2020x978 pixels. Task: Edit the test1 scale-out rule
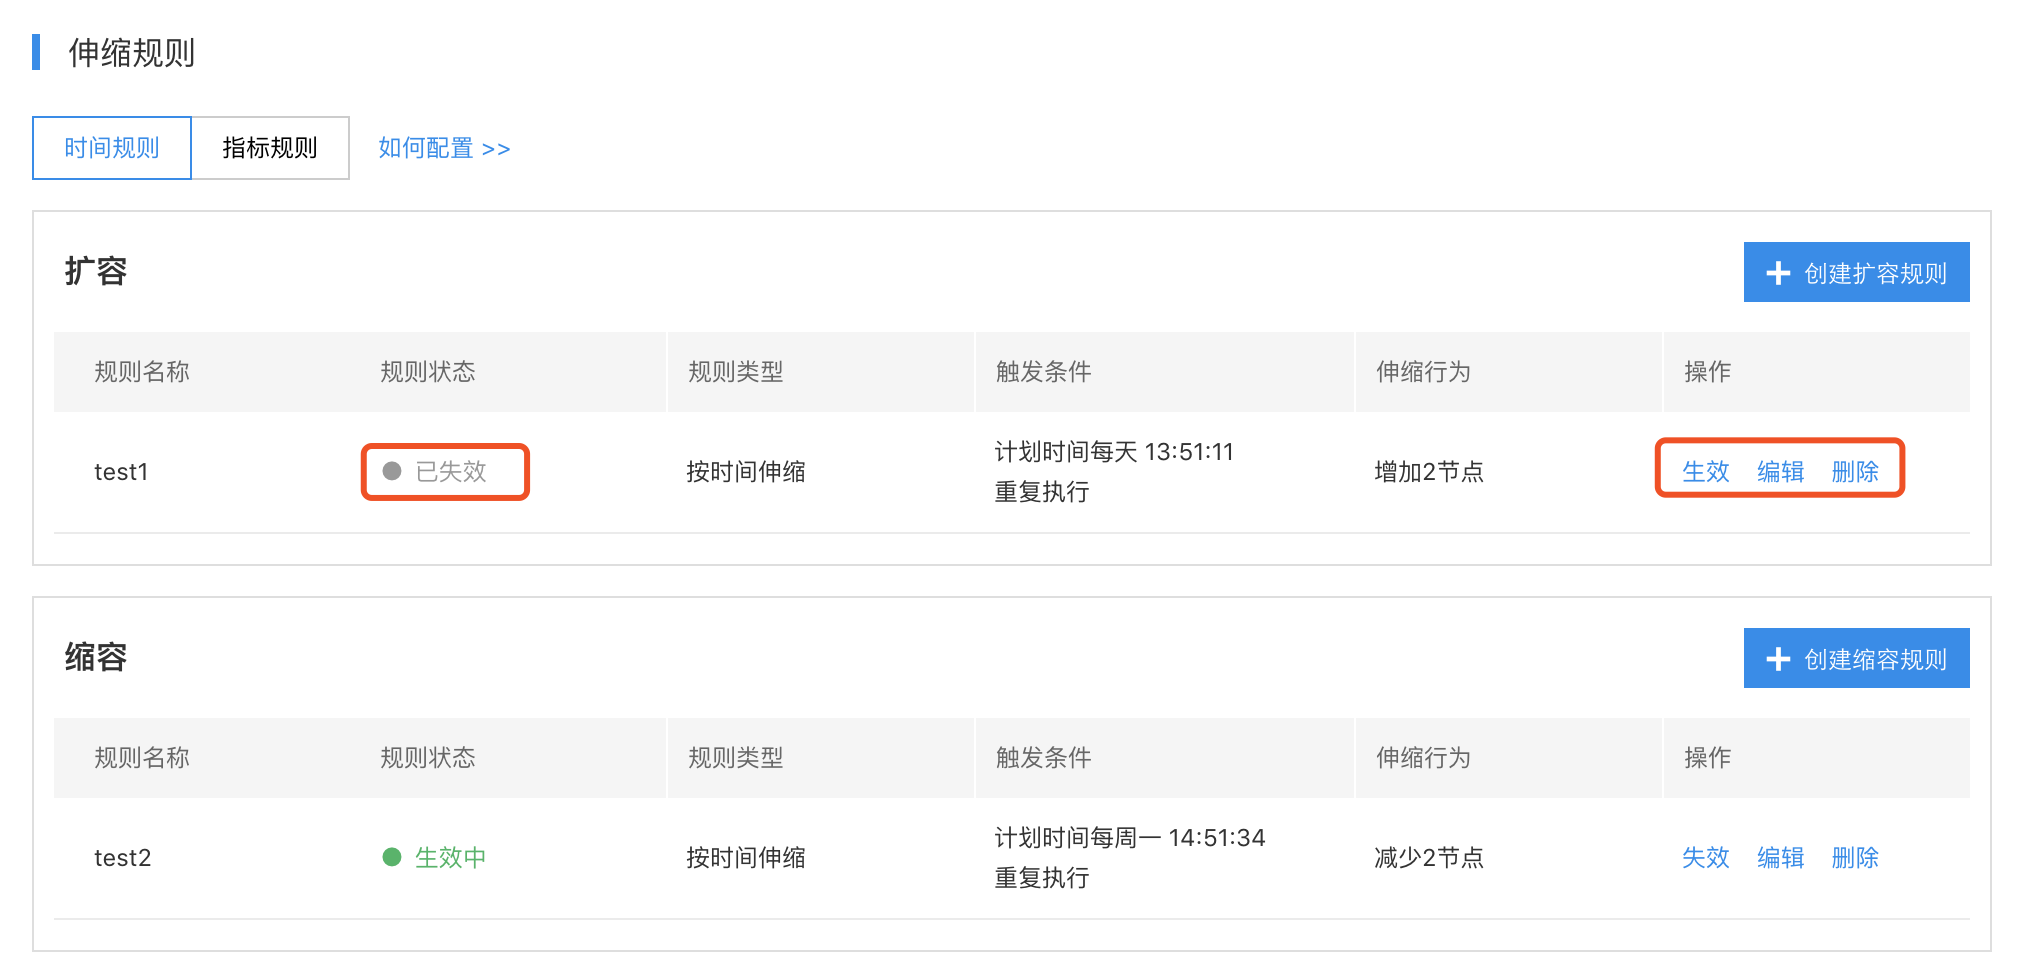pos(1780,471)
